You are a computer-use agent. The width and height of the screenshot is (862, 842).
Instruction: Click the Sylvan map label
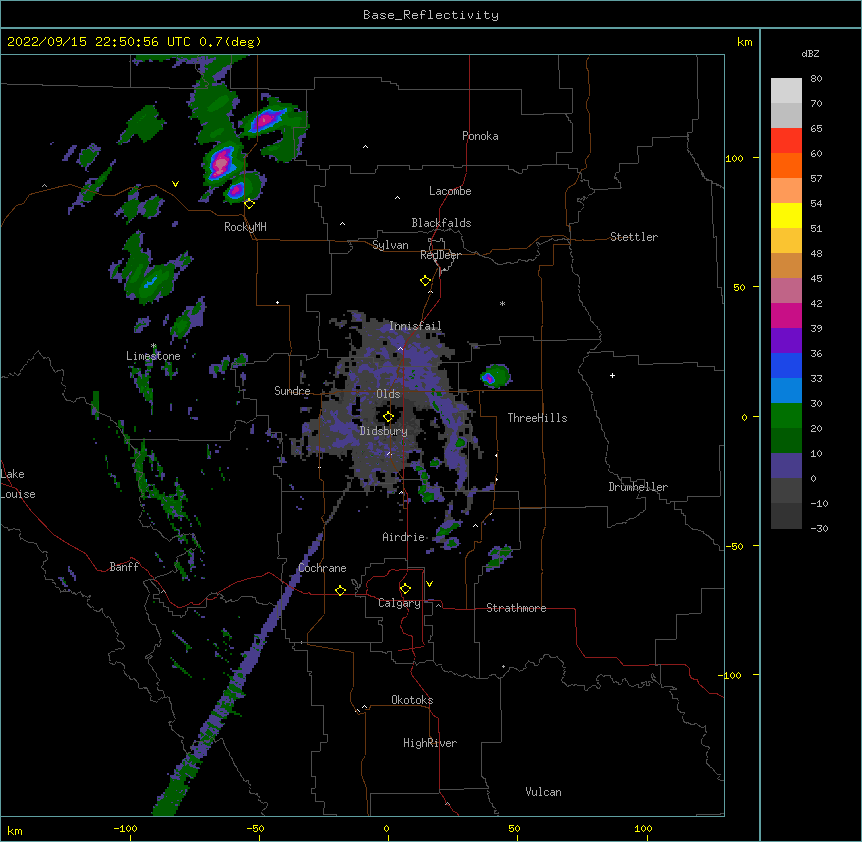point(390,245)
